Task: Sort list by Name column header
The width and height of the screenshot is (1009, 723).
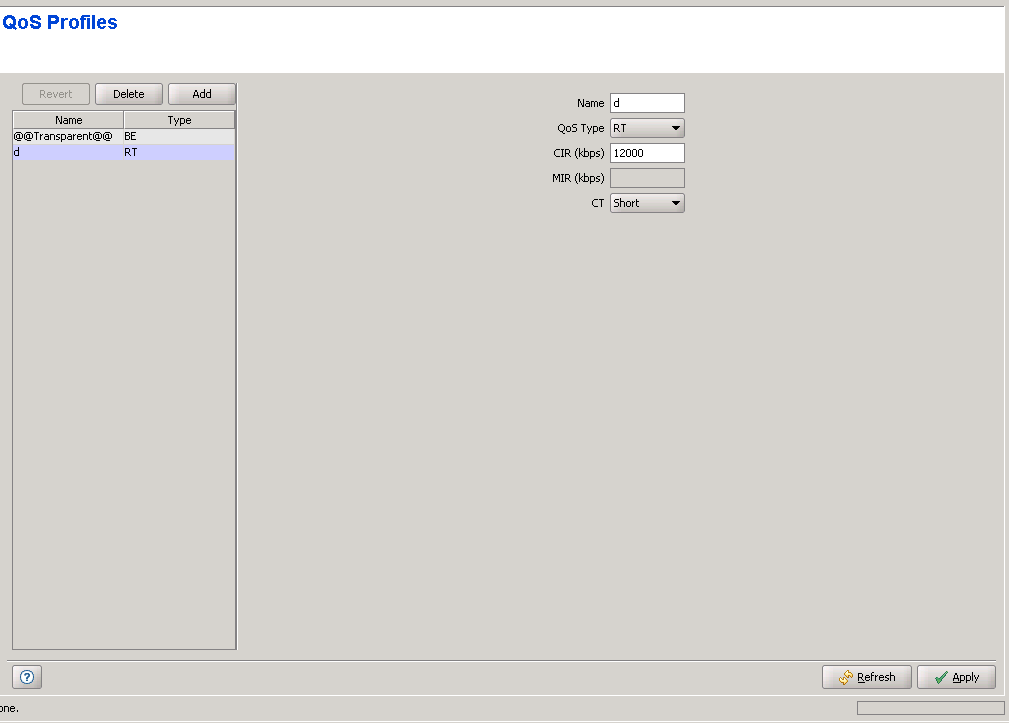Action: click(x=68, y=120)
